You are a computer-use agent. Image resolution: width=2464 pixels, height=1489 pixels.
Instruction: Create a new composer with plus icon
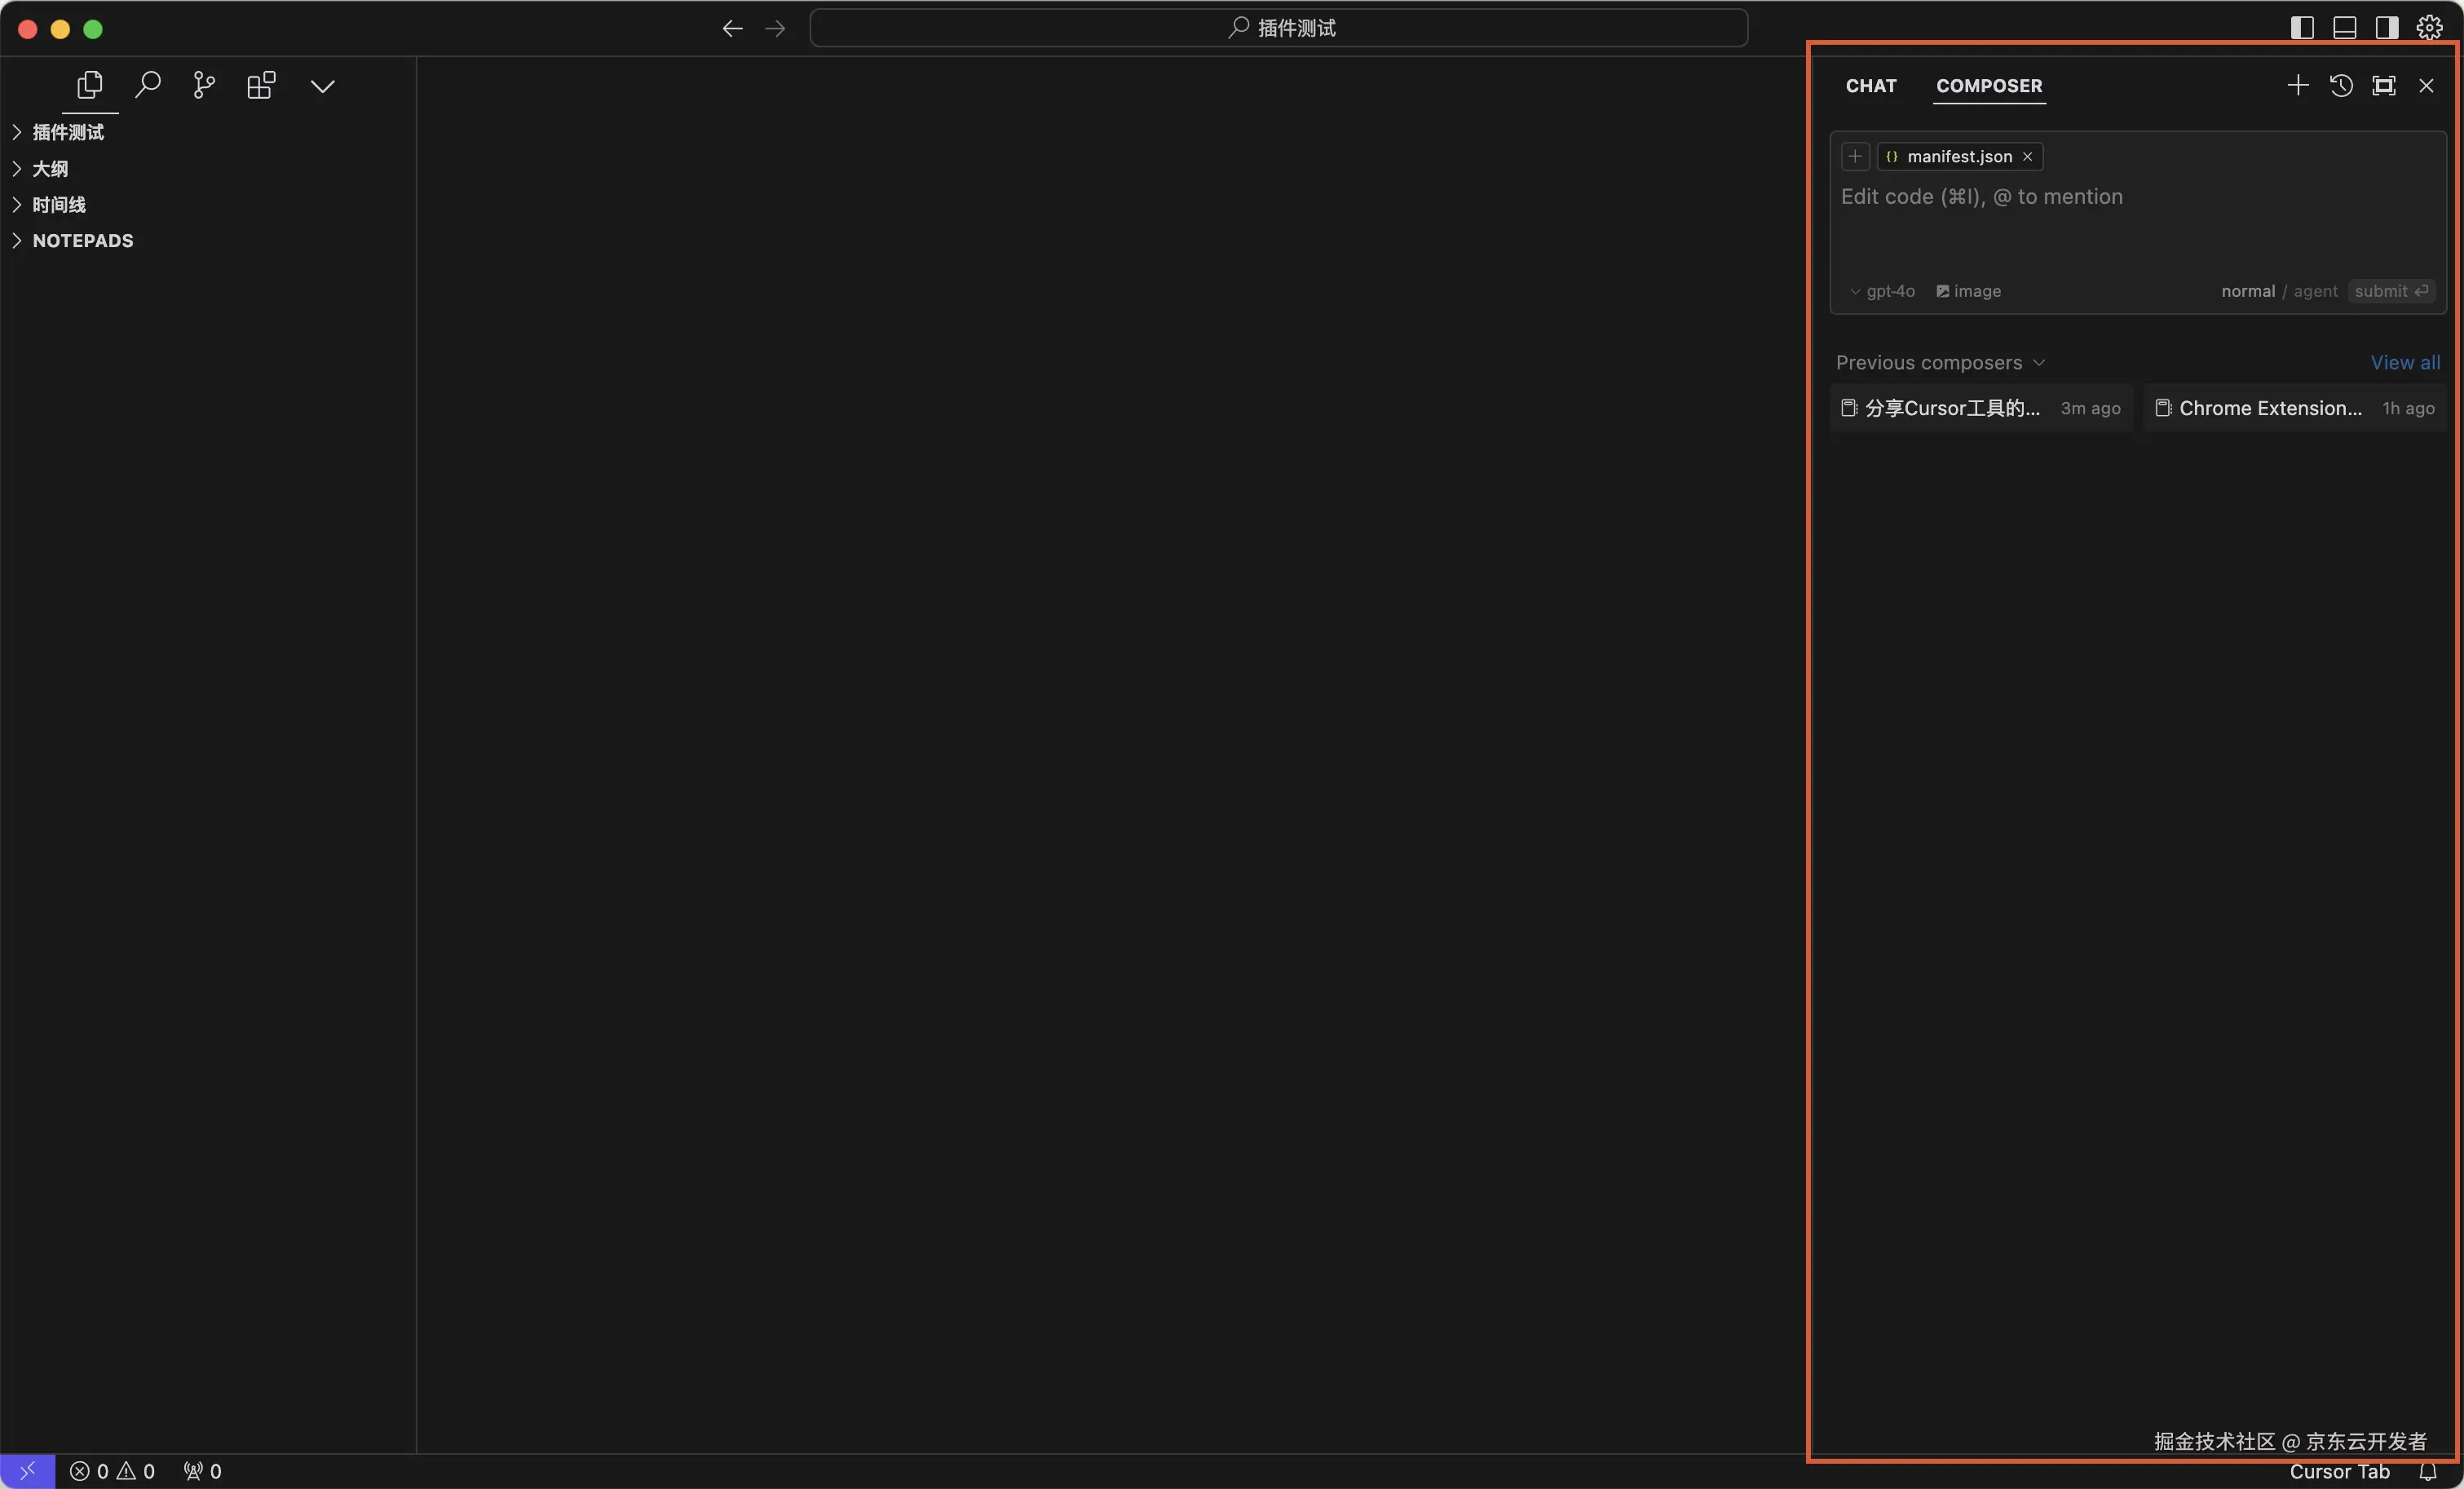(2297, 86)
